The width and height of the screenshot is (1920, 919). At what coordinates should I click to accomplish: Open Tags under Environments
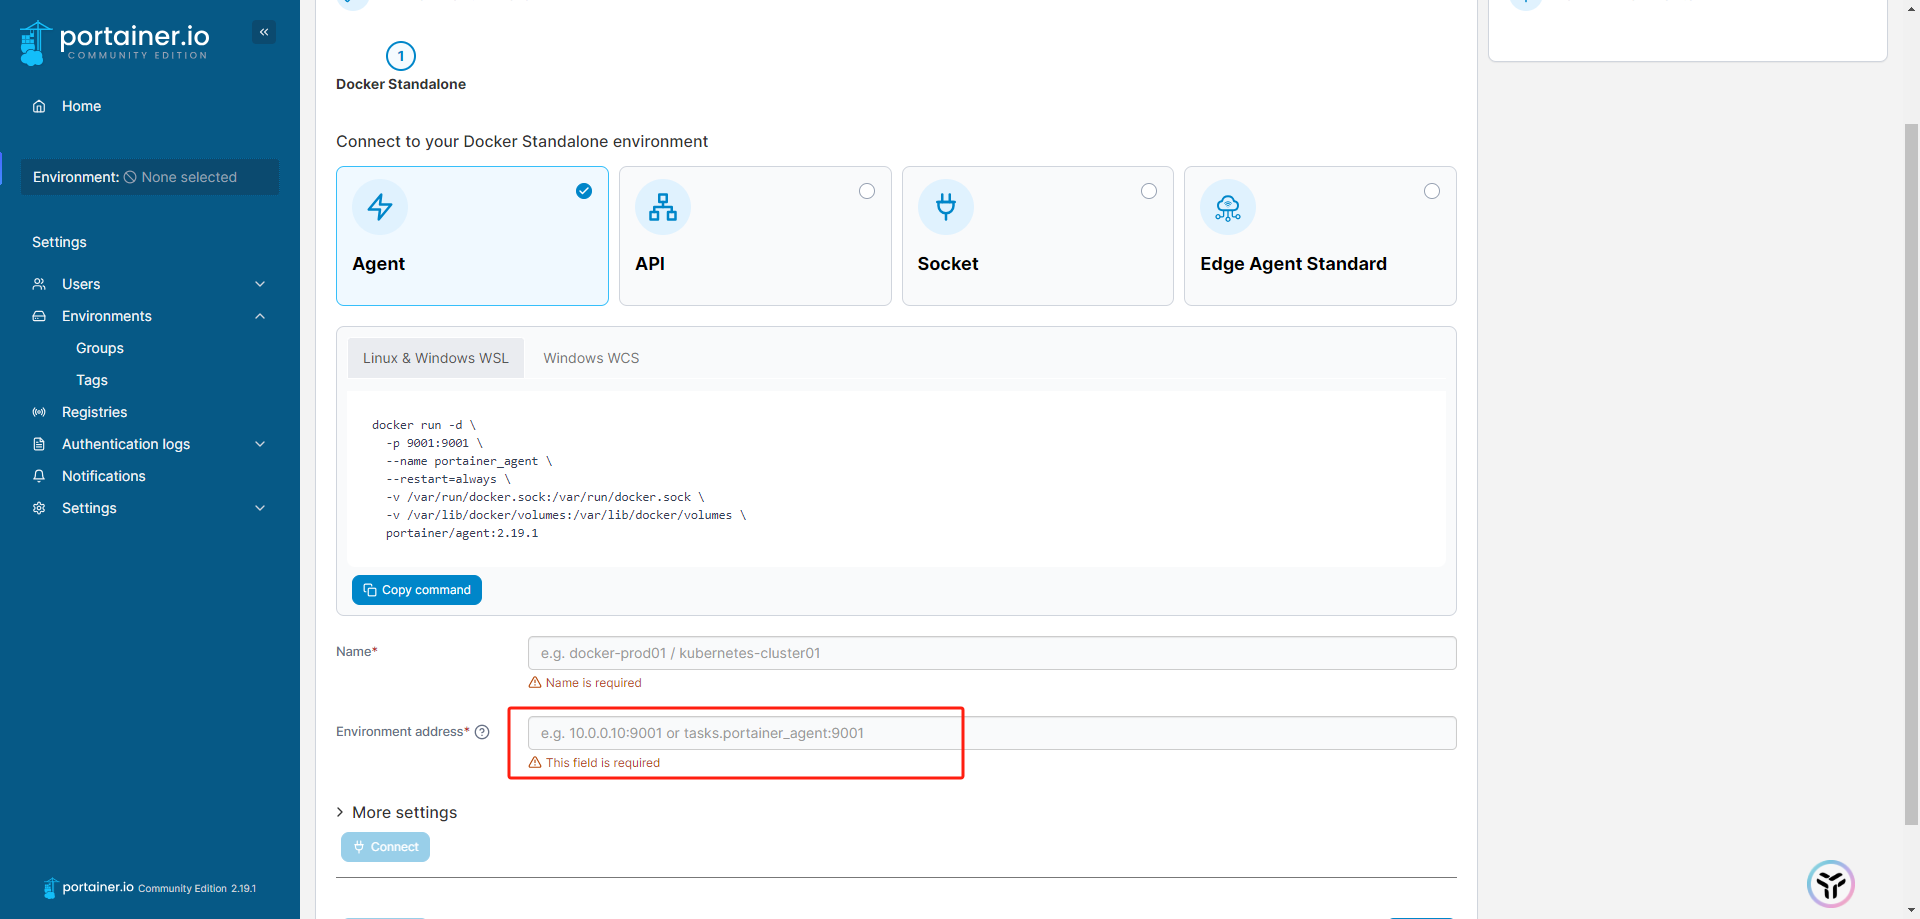(x=92, y=380)
